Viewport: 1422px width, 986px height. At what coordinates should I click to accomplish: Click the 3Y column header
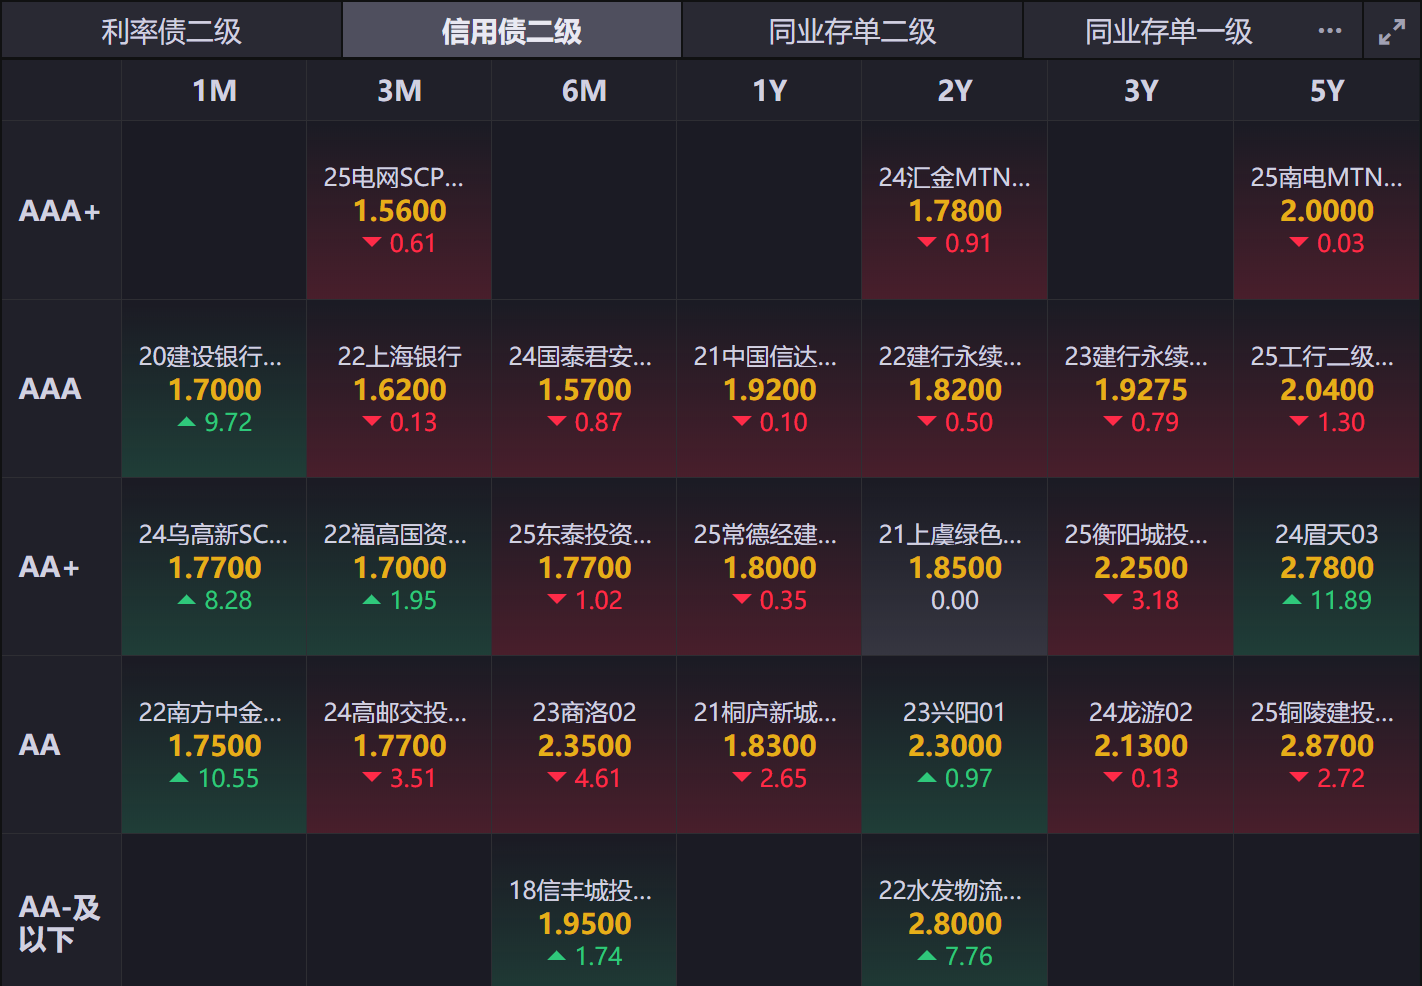click(x=1140, y=91)
